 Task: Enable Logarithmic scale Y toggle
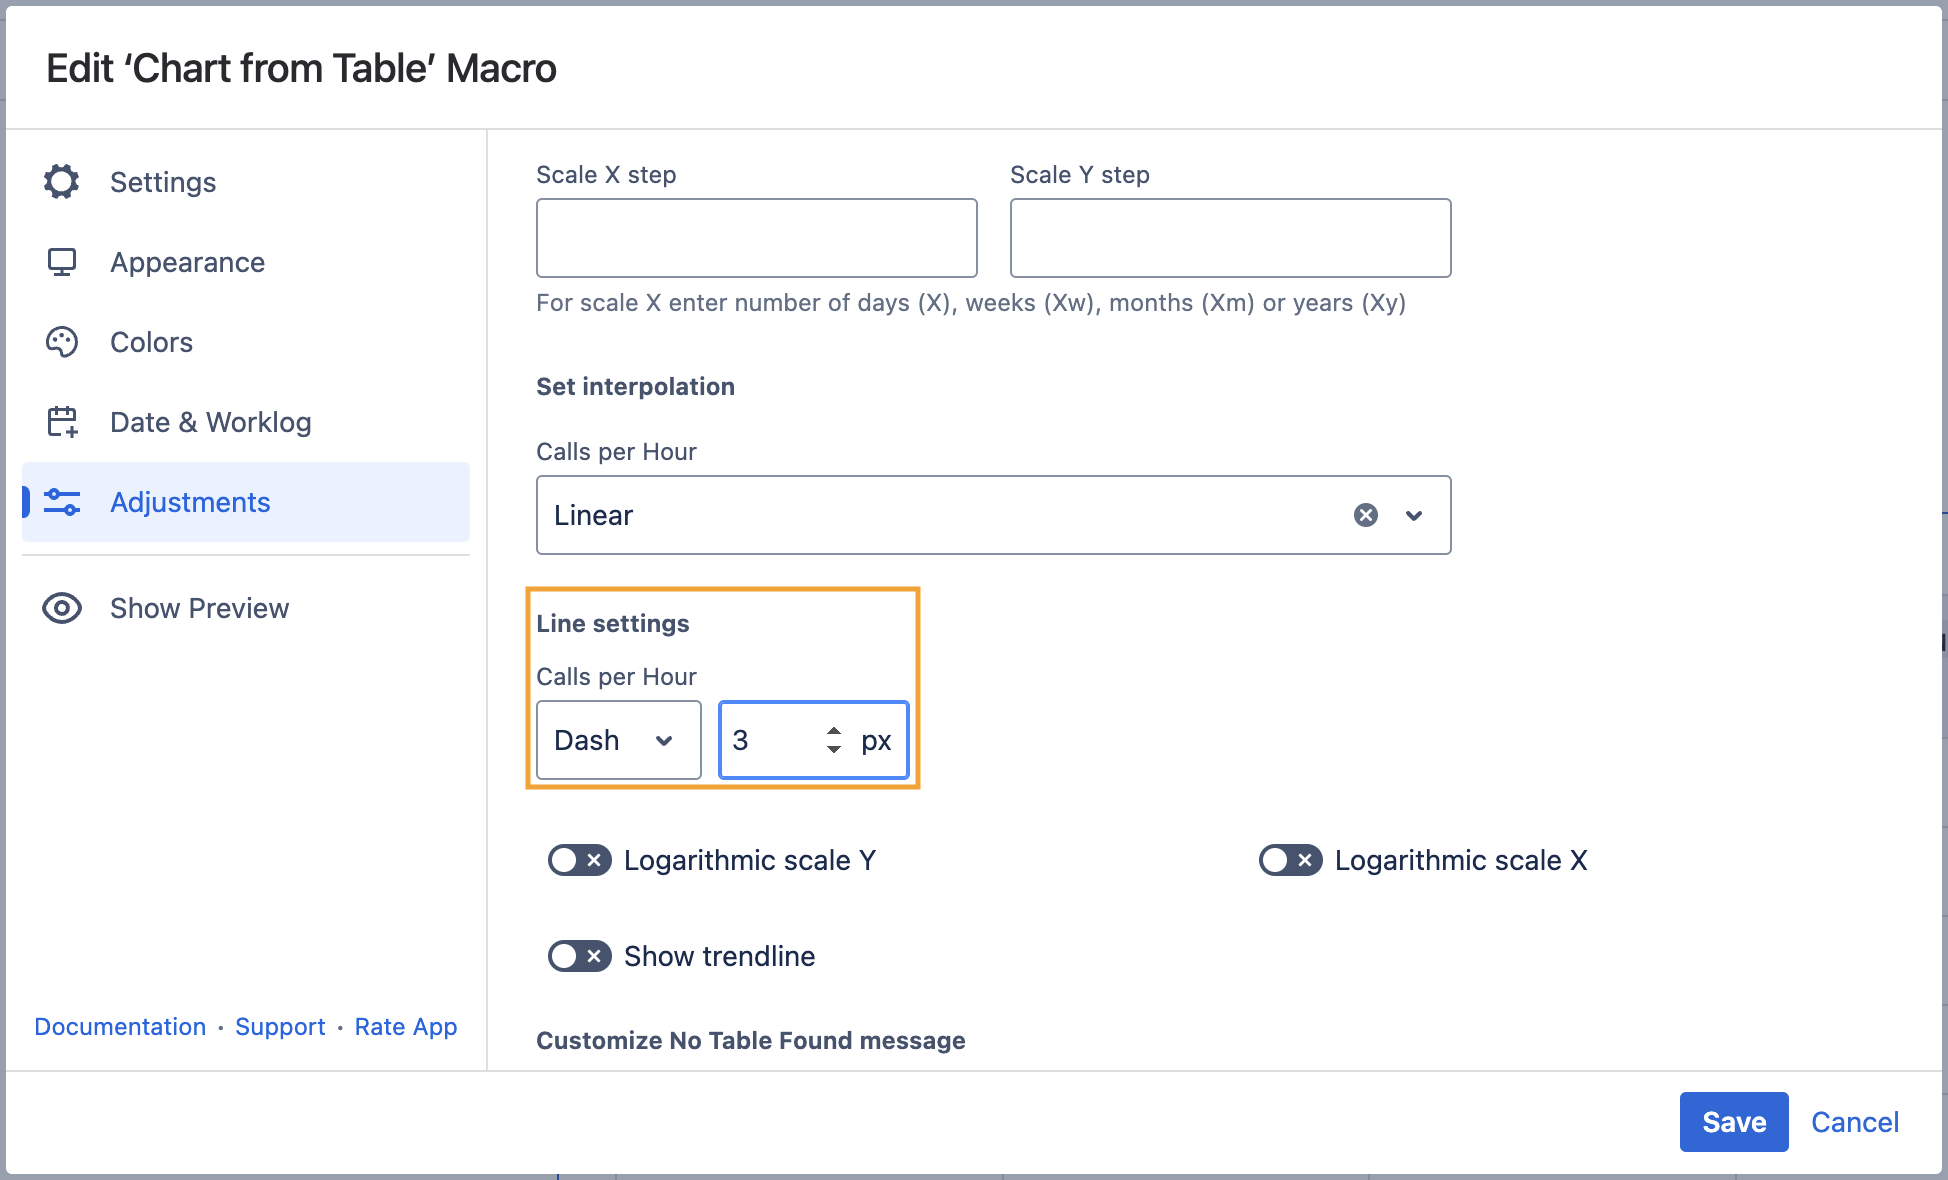579,860
